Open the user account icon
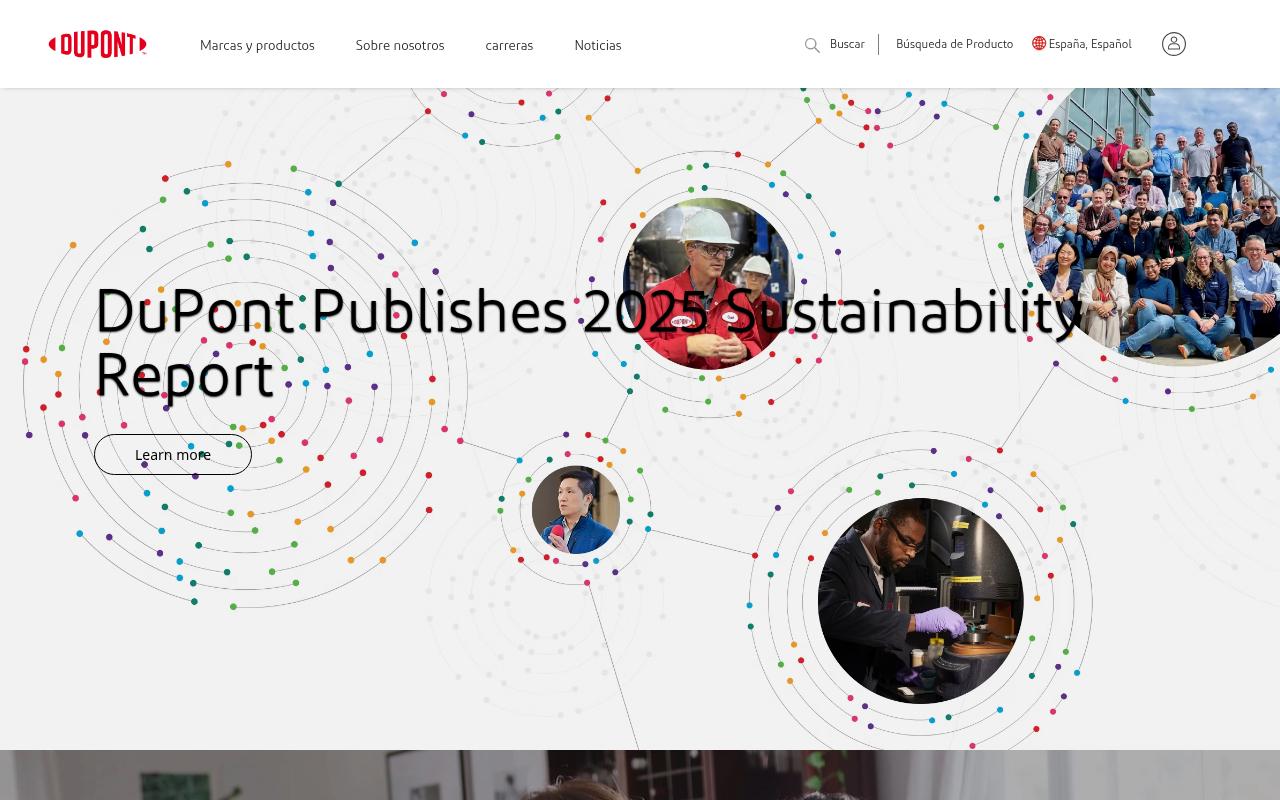This screenshot has width=1280, height=800. tap(1174, 44)
